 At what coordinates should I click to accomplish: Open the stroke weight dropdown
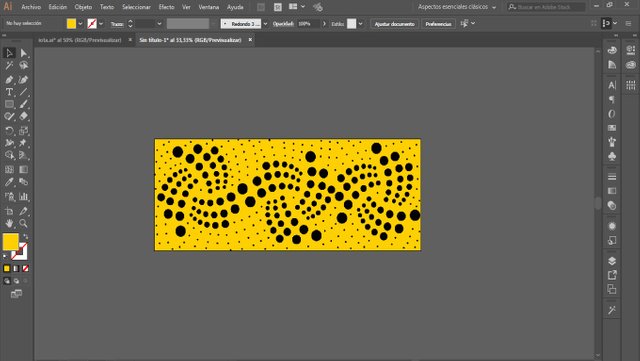159,24
